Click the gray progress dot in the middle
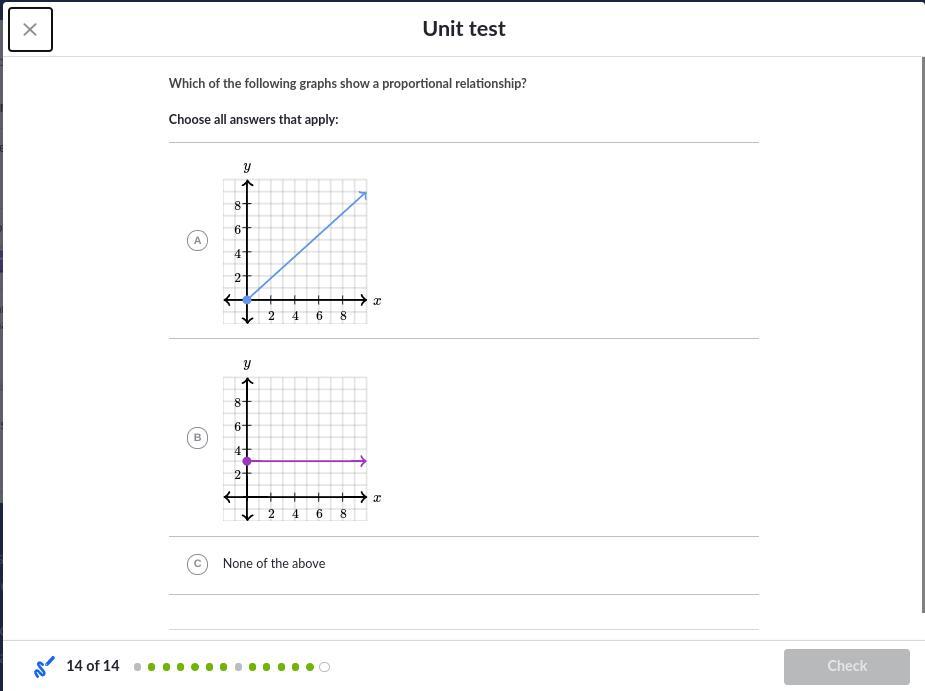Viewport: 925px width, 691px height. point(238,667)
